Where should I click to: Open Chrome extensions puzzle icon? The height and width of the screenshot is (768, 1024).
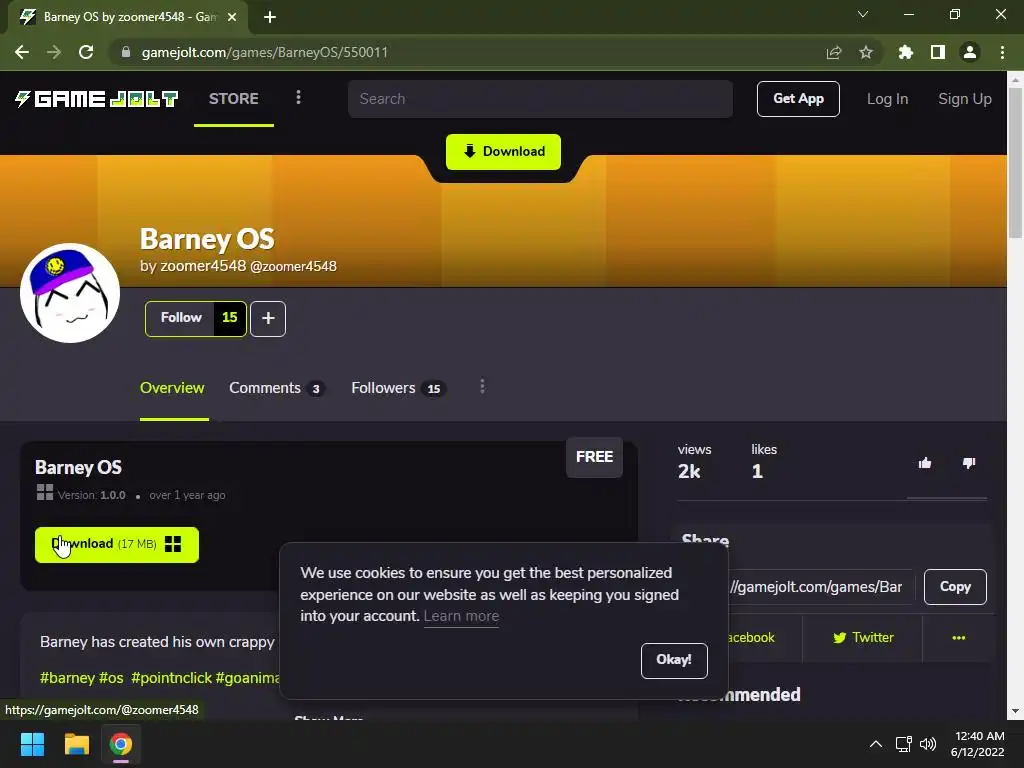905,52
